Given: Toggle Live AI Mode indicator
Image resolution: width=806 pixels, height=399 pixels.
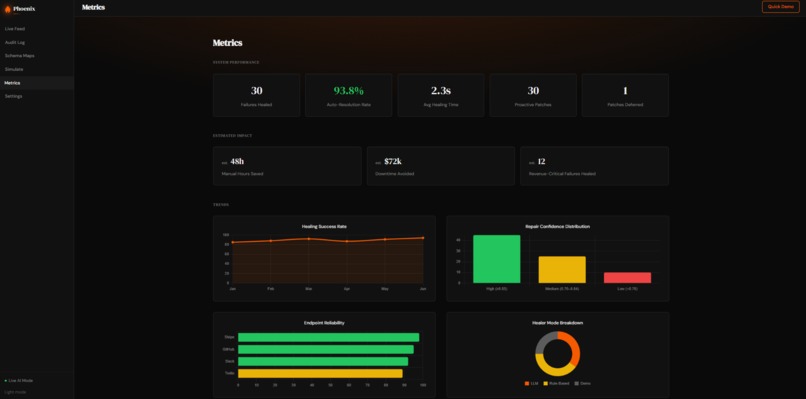Looking at the screenshot, I should click(x=19, y=380).
